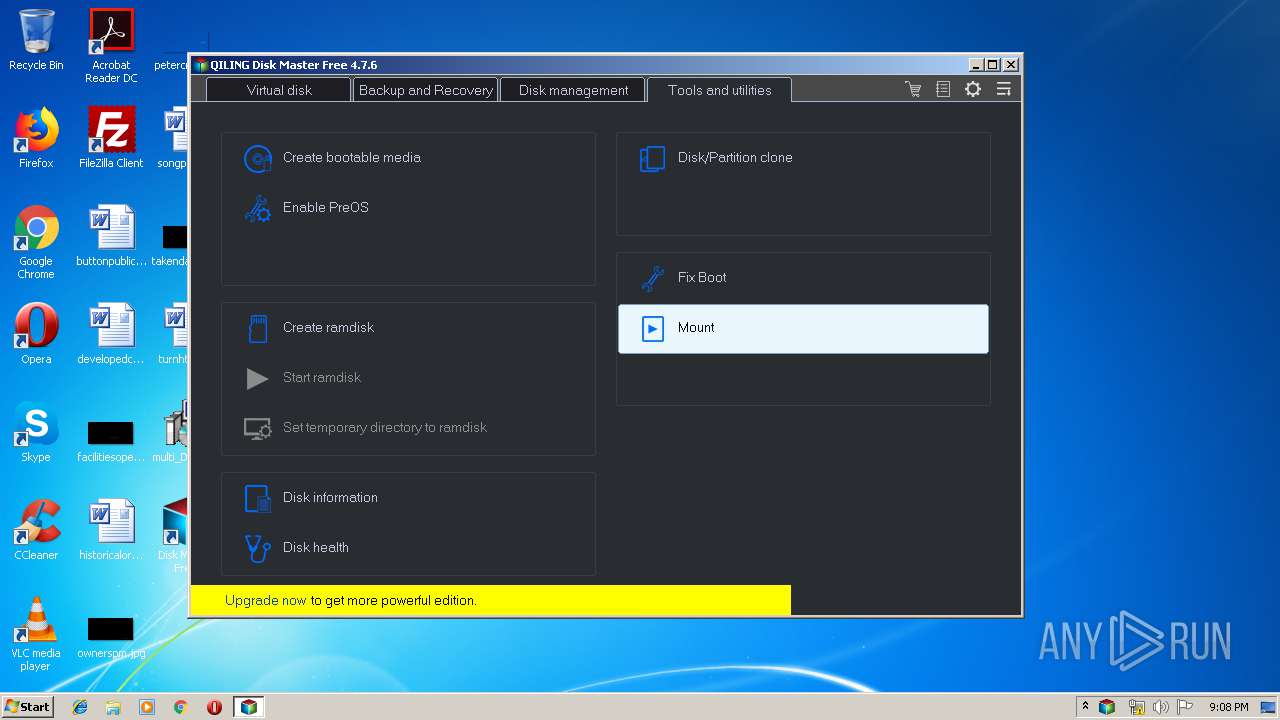Open Action Center flag tray icon
This screenshot has height=720, width=1280.
1185,707
